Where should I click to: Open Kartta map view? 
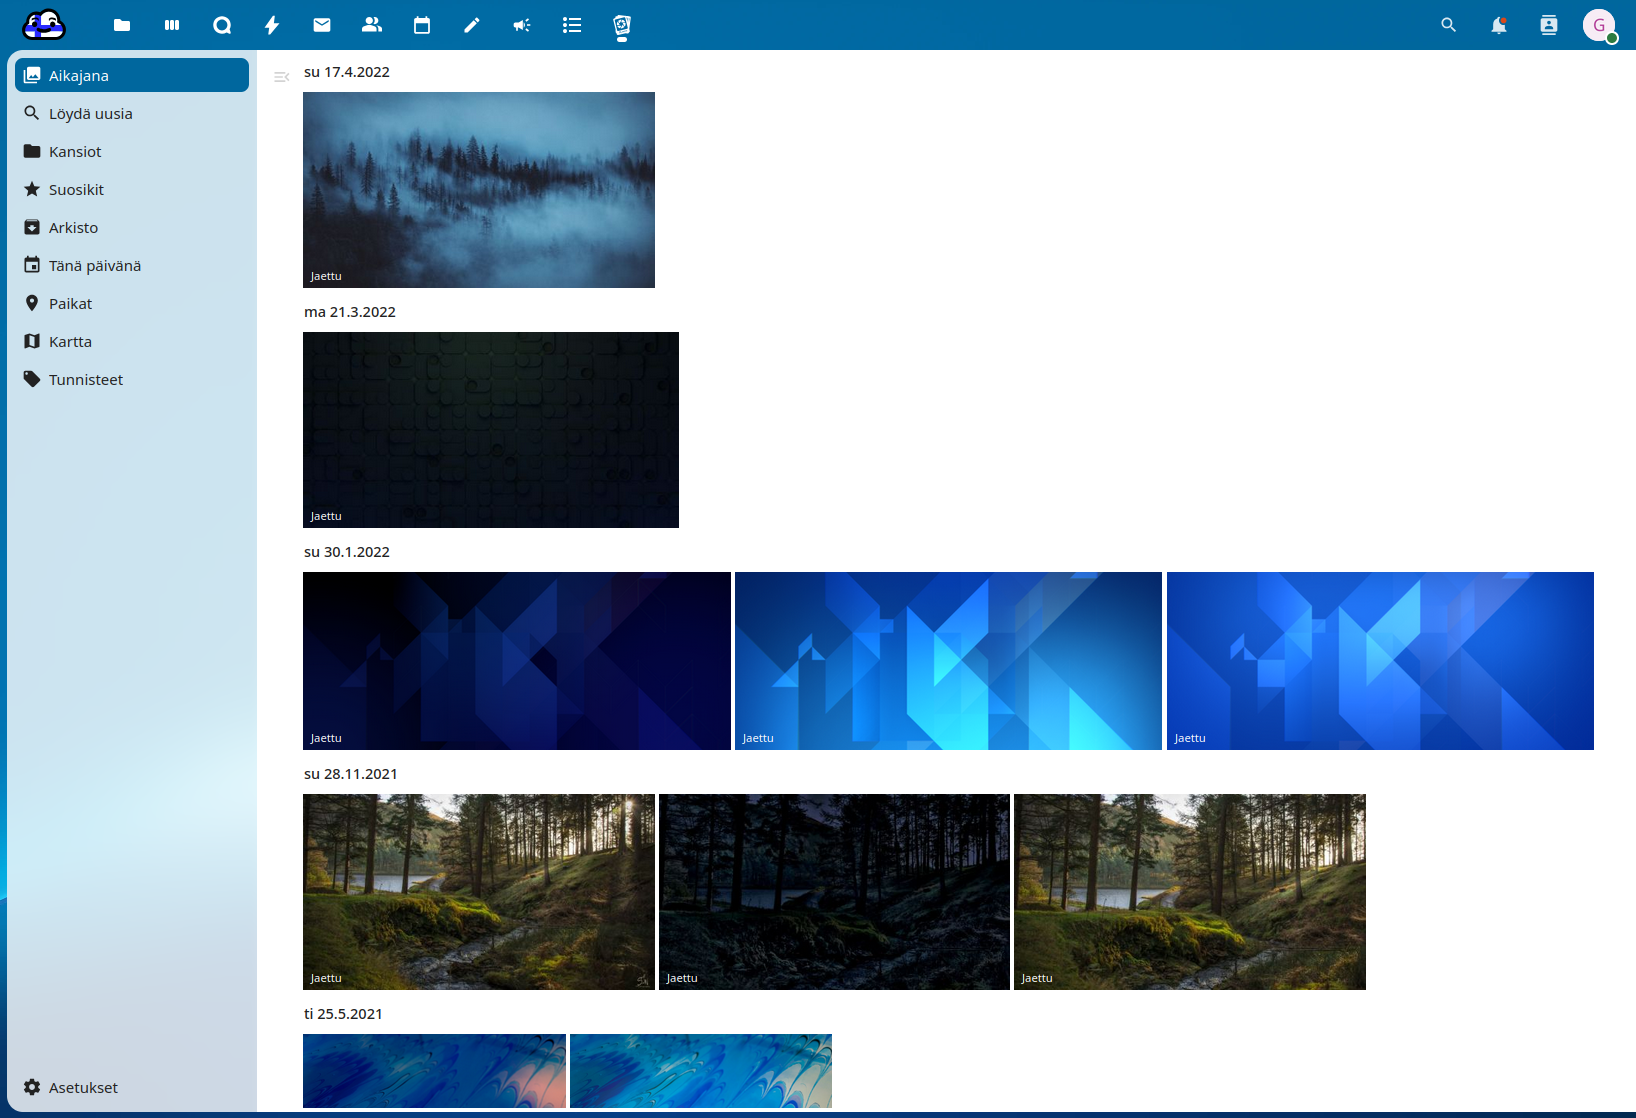(132, 341)
